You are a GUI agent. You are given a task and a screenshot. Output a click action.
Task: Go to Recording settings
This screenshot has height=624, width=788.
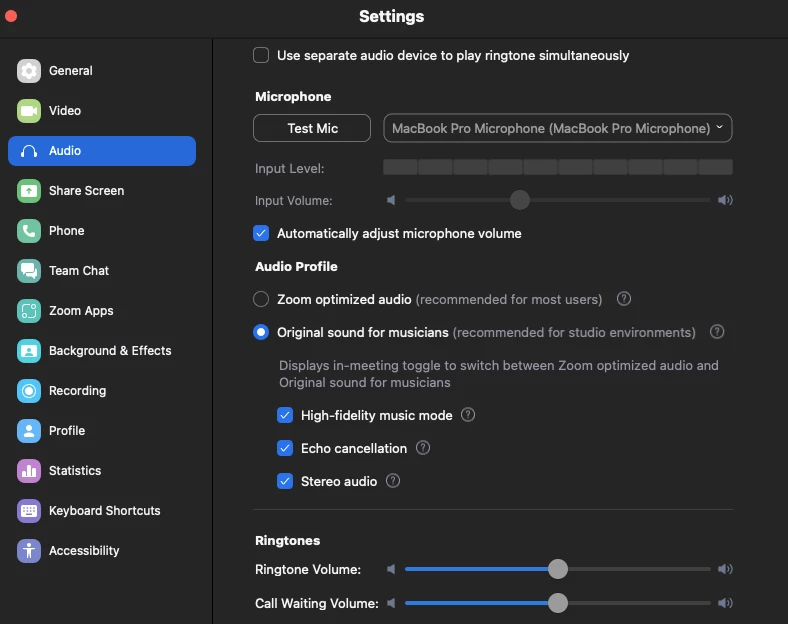pos(102,391)
